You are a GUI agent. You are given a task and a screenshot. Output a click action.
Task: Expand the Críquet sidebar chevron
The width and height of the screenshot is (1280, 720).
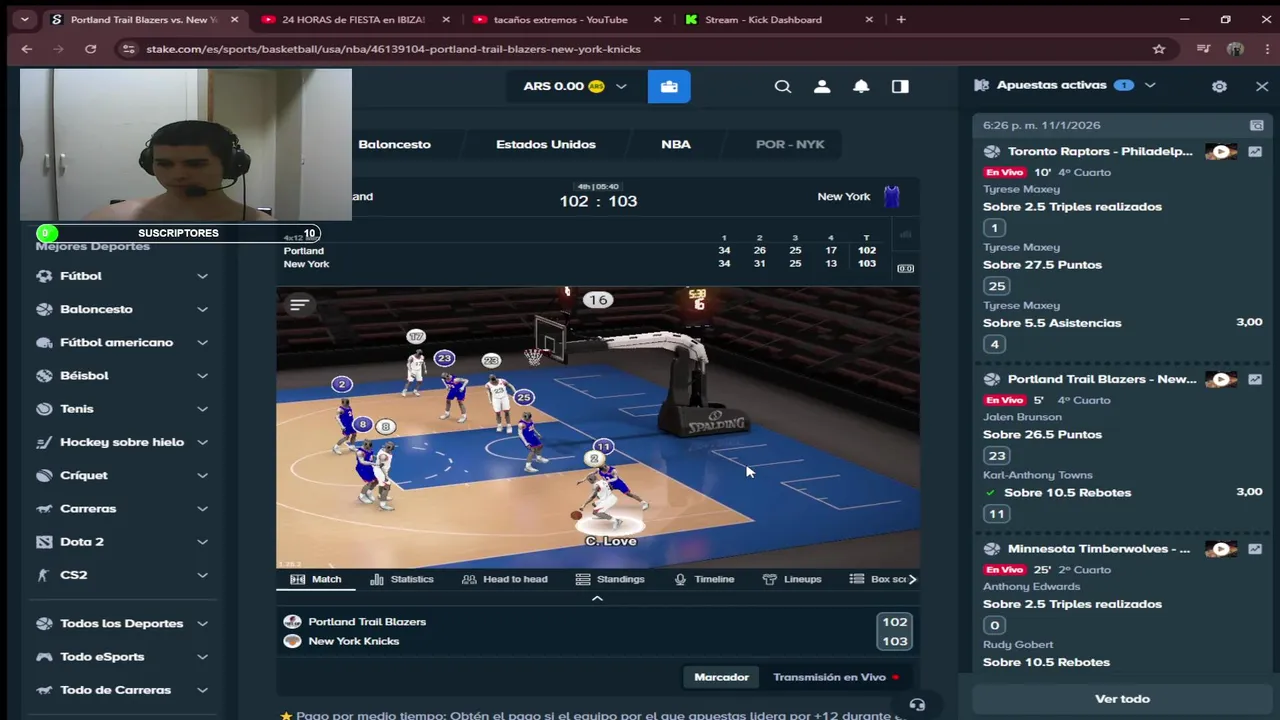[202, 475]
